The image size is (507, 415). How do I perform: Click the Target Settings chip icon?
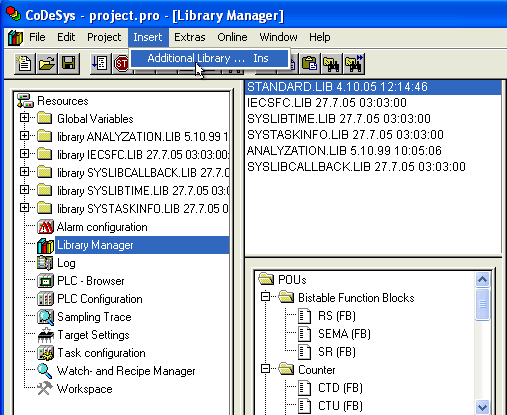click(45, 335)
